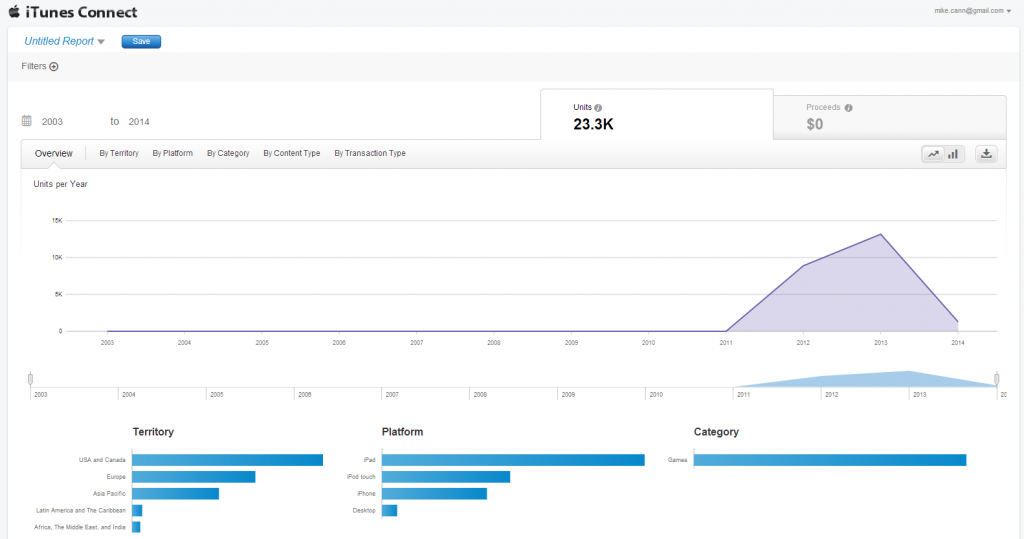Switch to line chart view
Viewport: 1024px width, 539px height.
(x=933, y=154)
